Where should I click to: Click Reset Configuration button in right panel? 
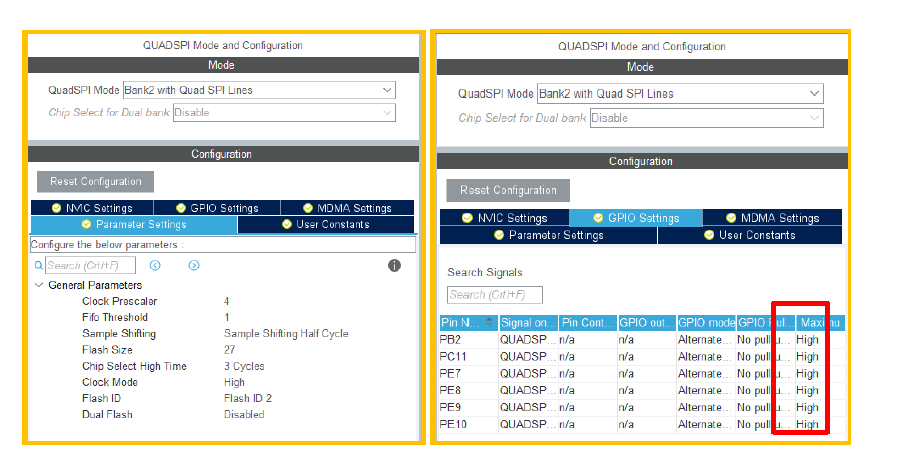[x=508, y=190]
